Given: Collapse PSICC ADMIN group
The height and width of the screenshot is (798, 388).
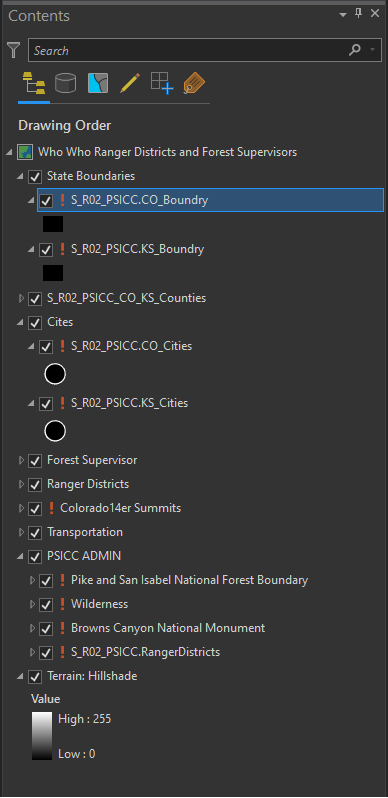Looking at the screenshot, I should (x=21, y=557).
